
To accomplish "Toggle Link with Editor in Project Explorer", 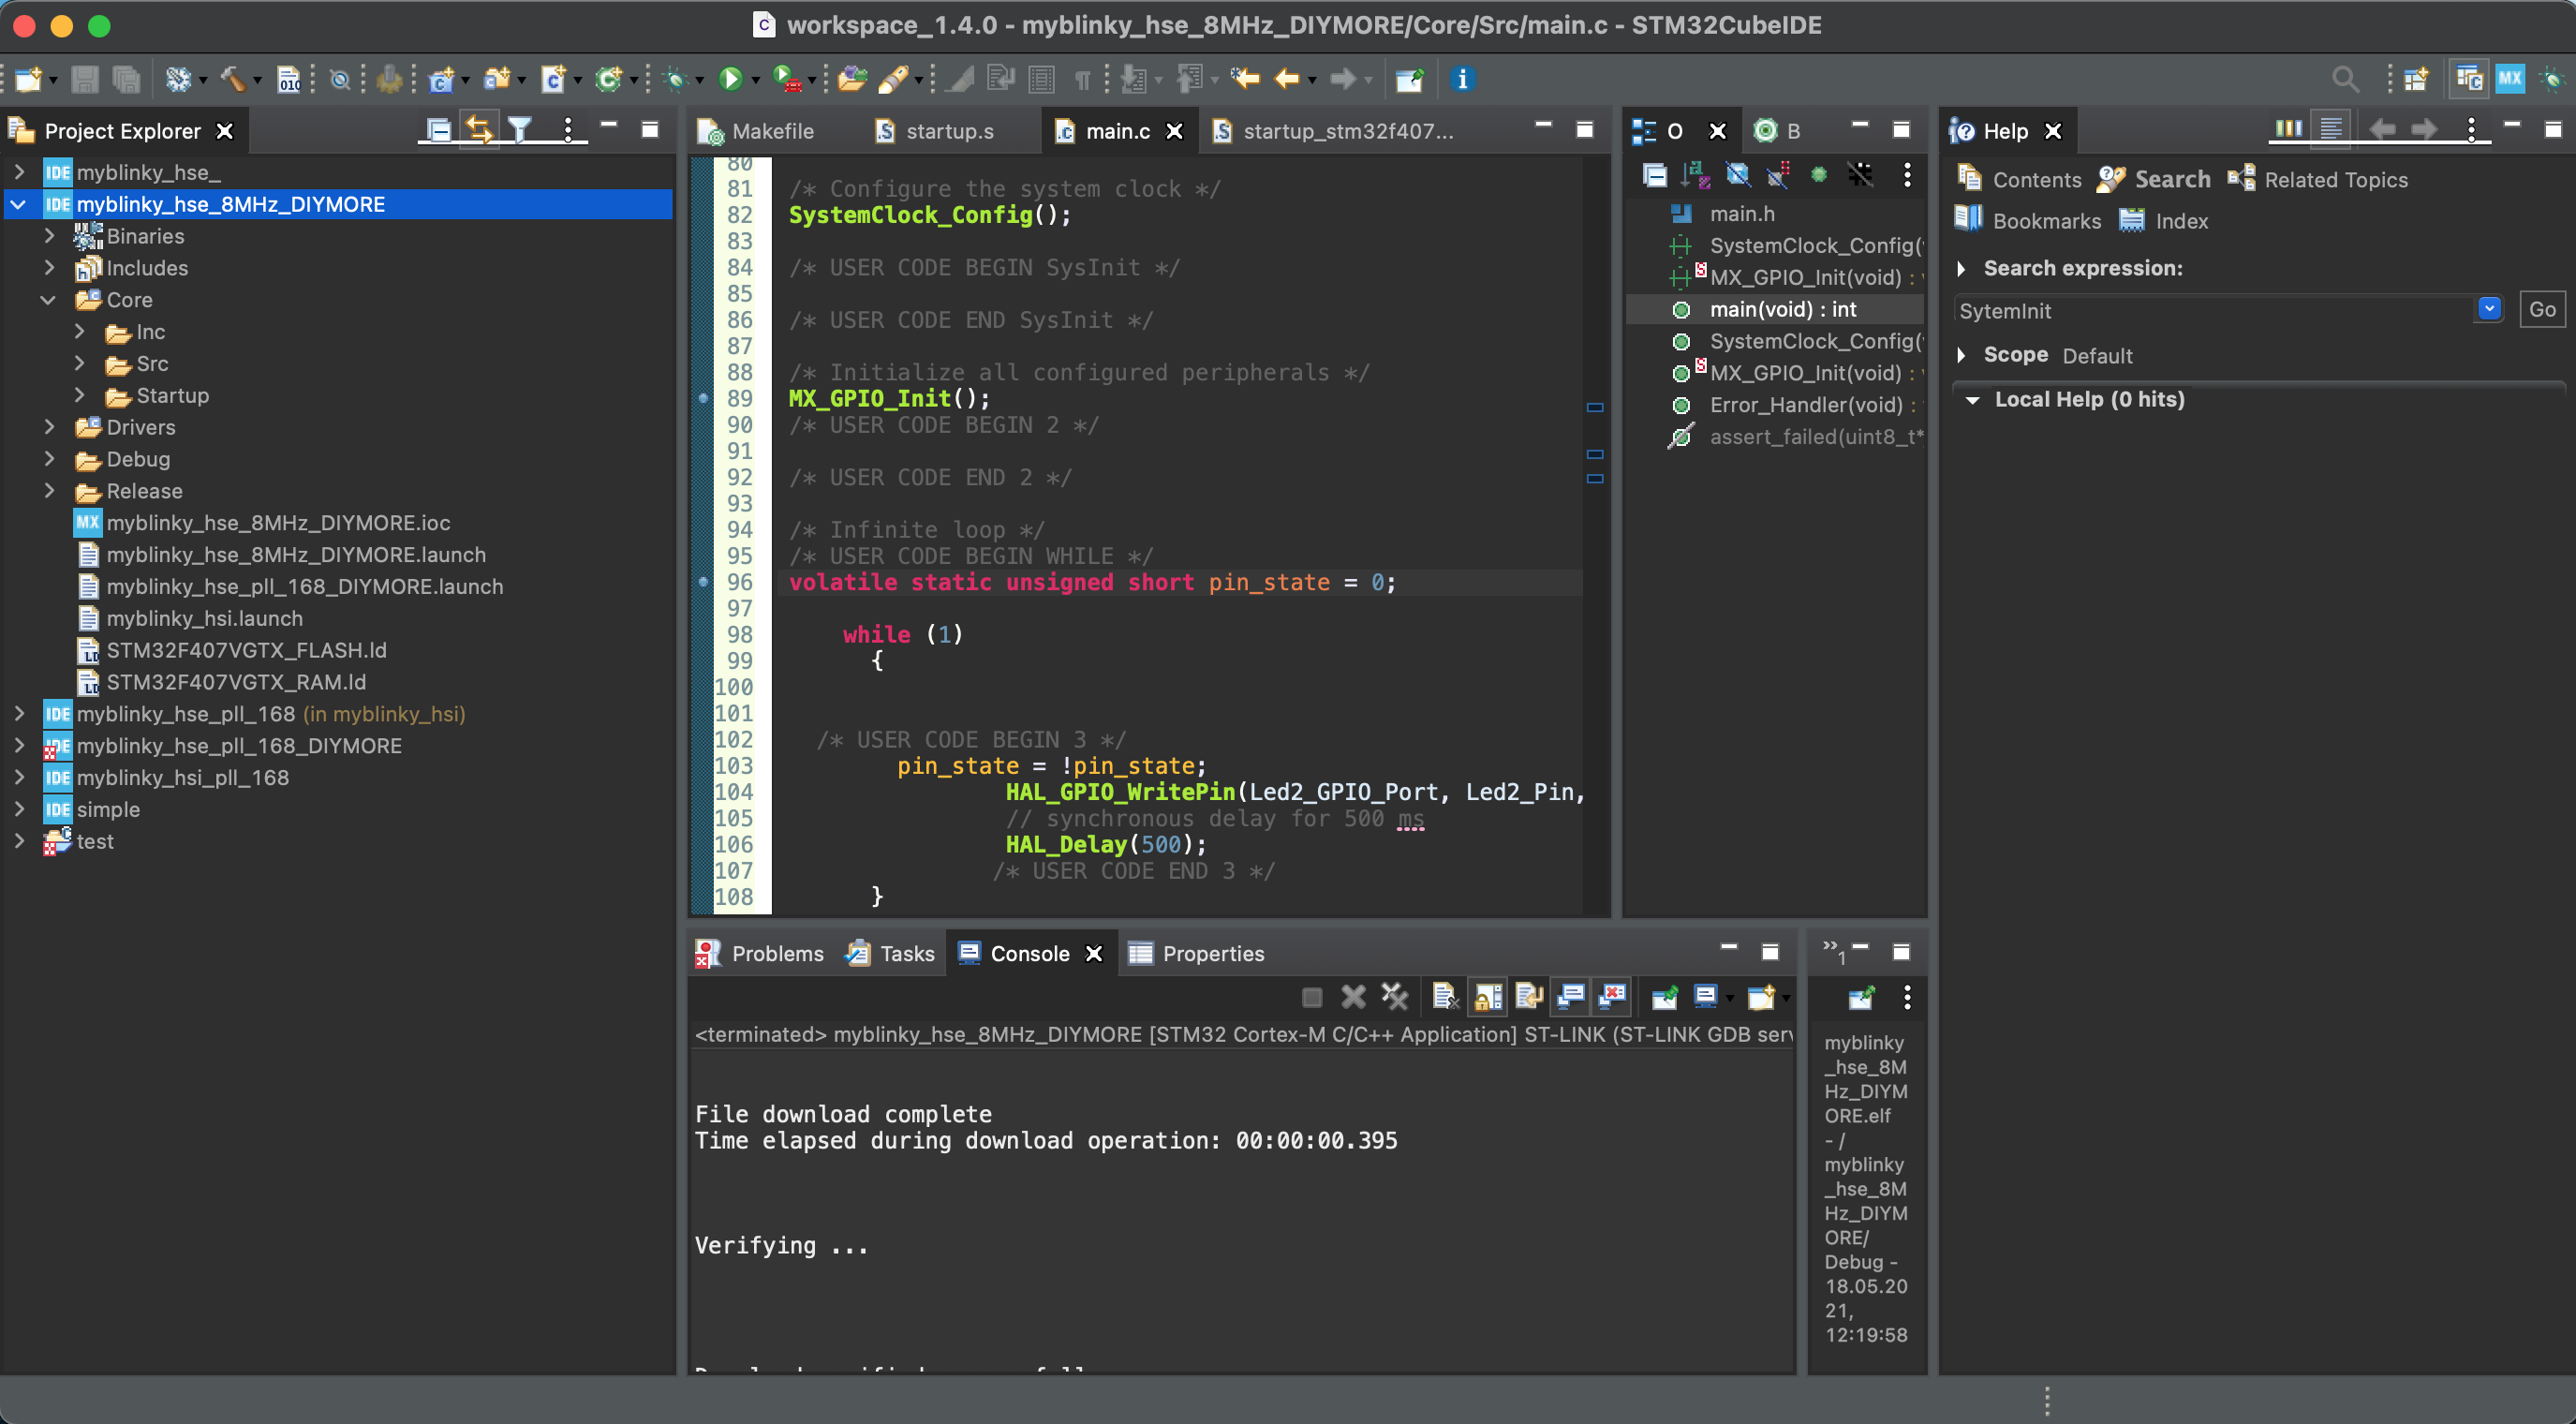I will tap(479, 130).
